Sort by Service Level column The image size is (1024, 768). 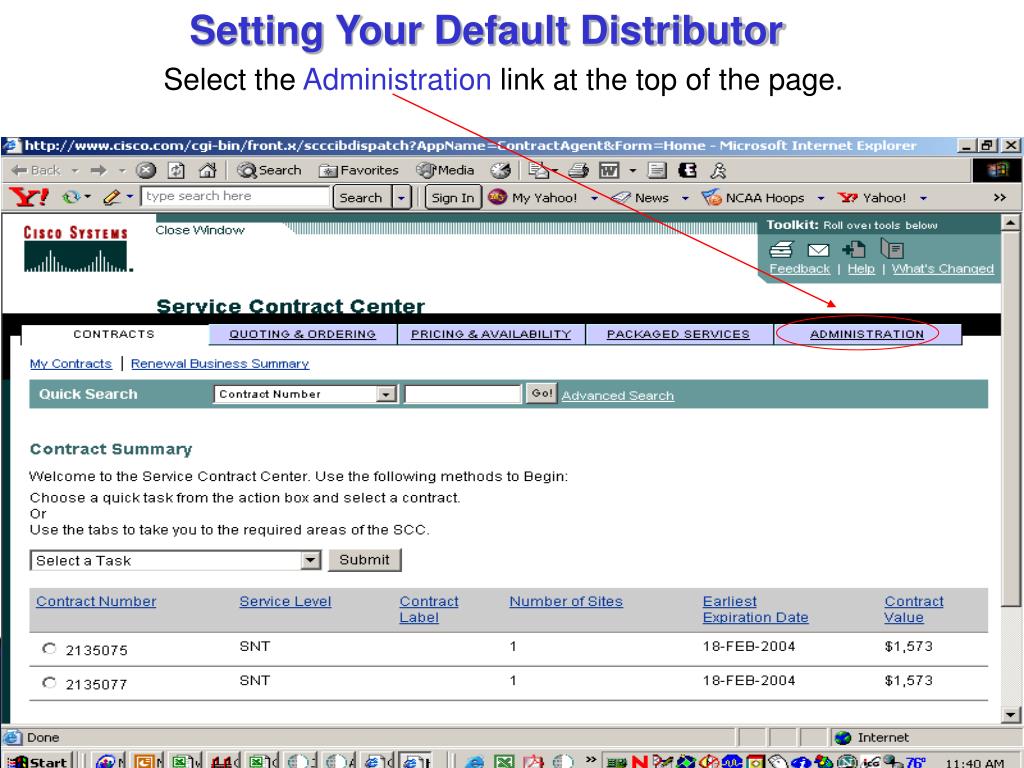pyautogui.click(x=285, y=601)
